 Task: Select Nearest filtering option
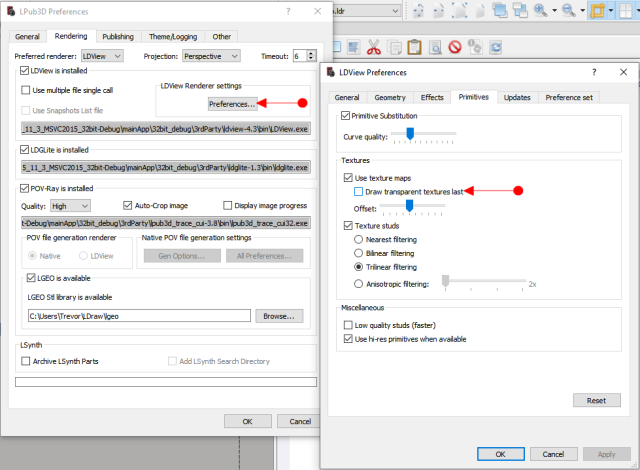pos(358,239)
